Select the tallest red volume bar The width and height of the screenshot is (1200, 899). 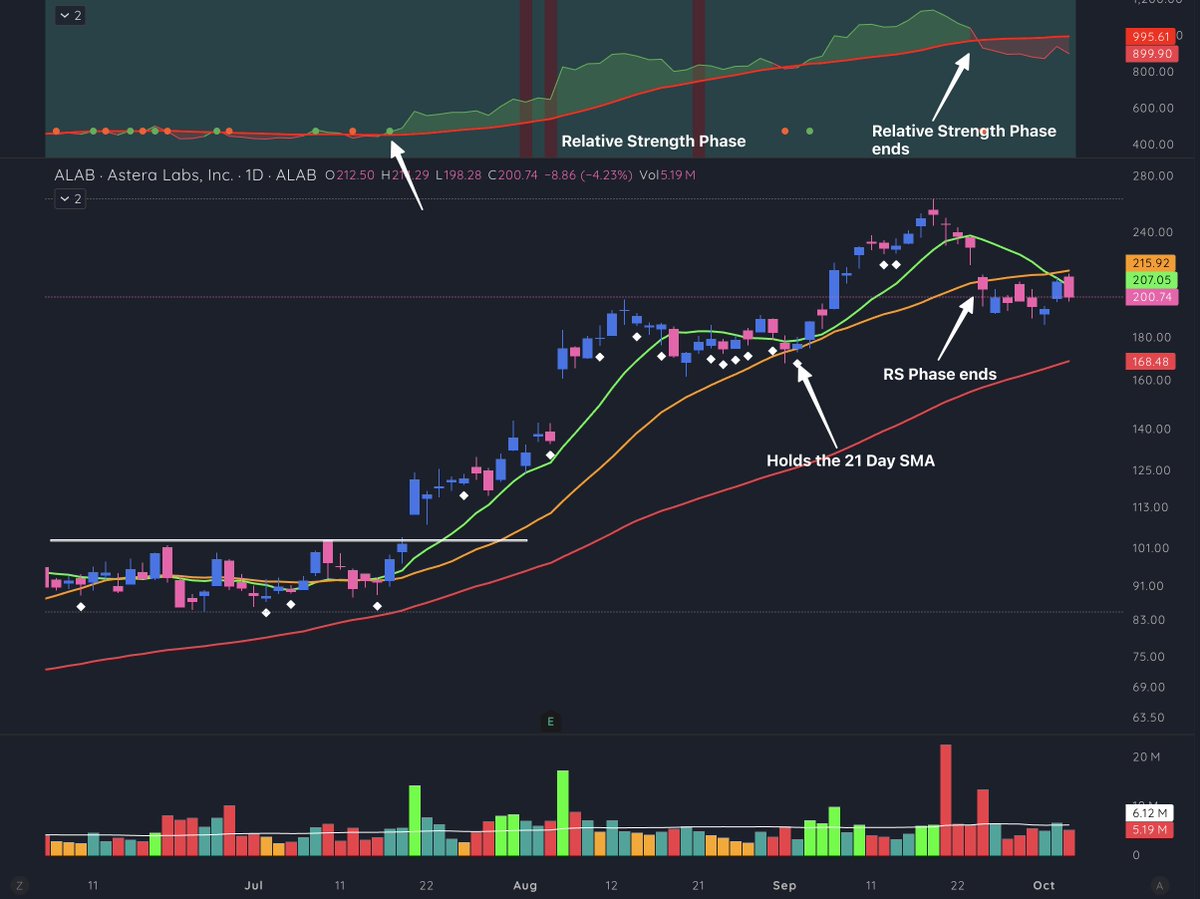pyautogui.click(x=946, y=800)
